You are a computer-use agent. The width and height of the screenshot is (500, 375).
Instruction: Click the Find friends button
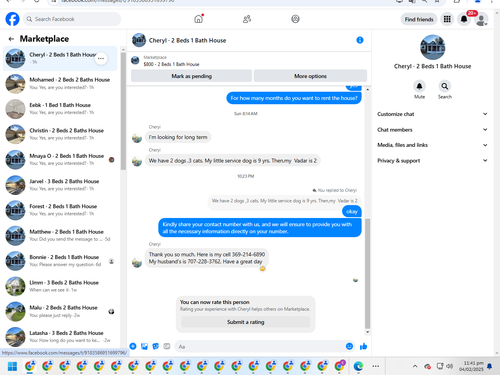tap(419, 19)
